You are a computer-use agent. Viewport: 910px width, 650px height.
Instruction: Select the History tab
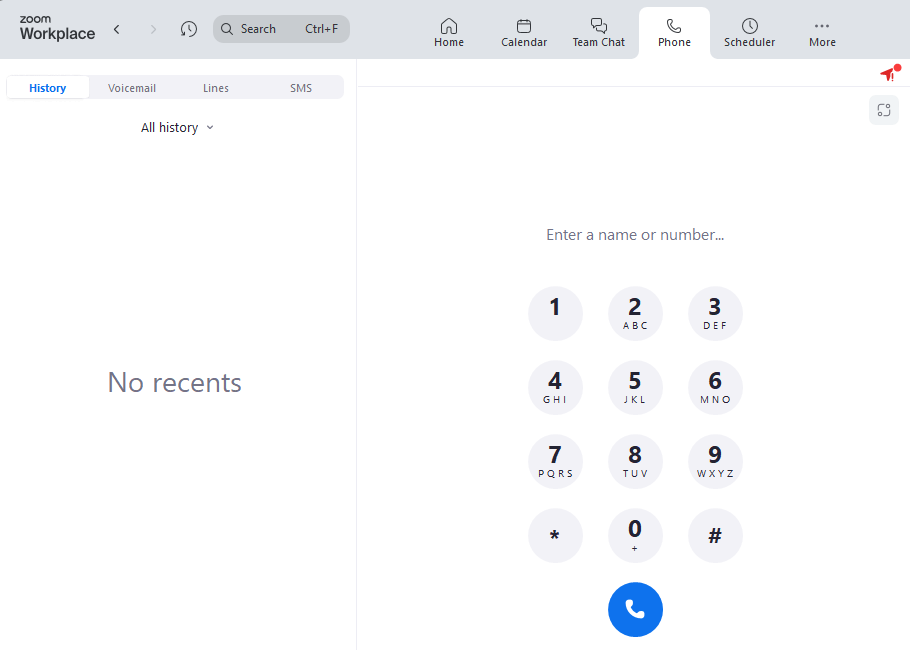pos(48,88)
